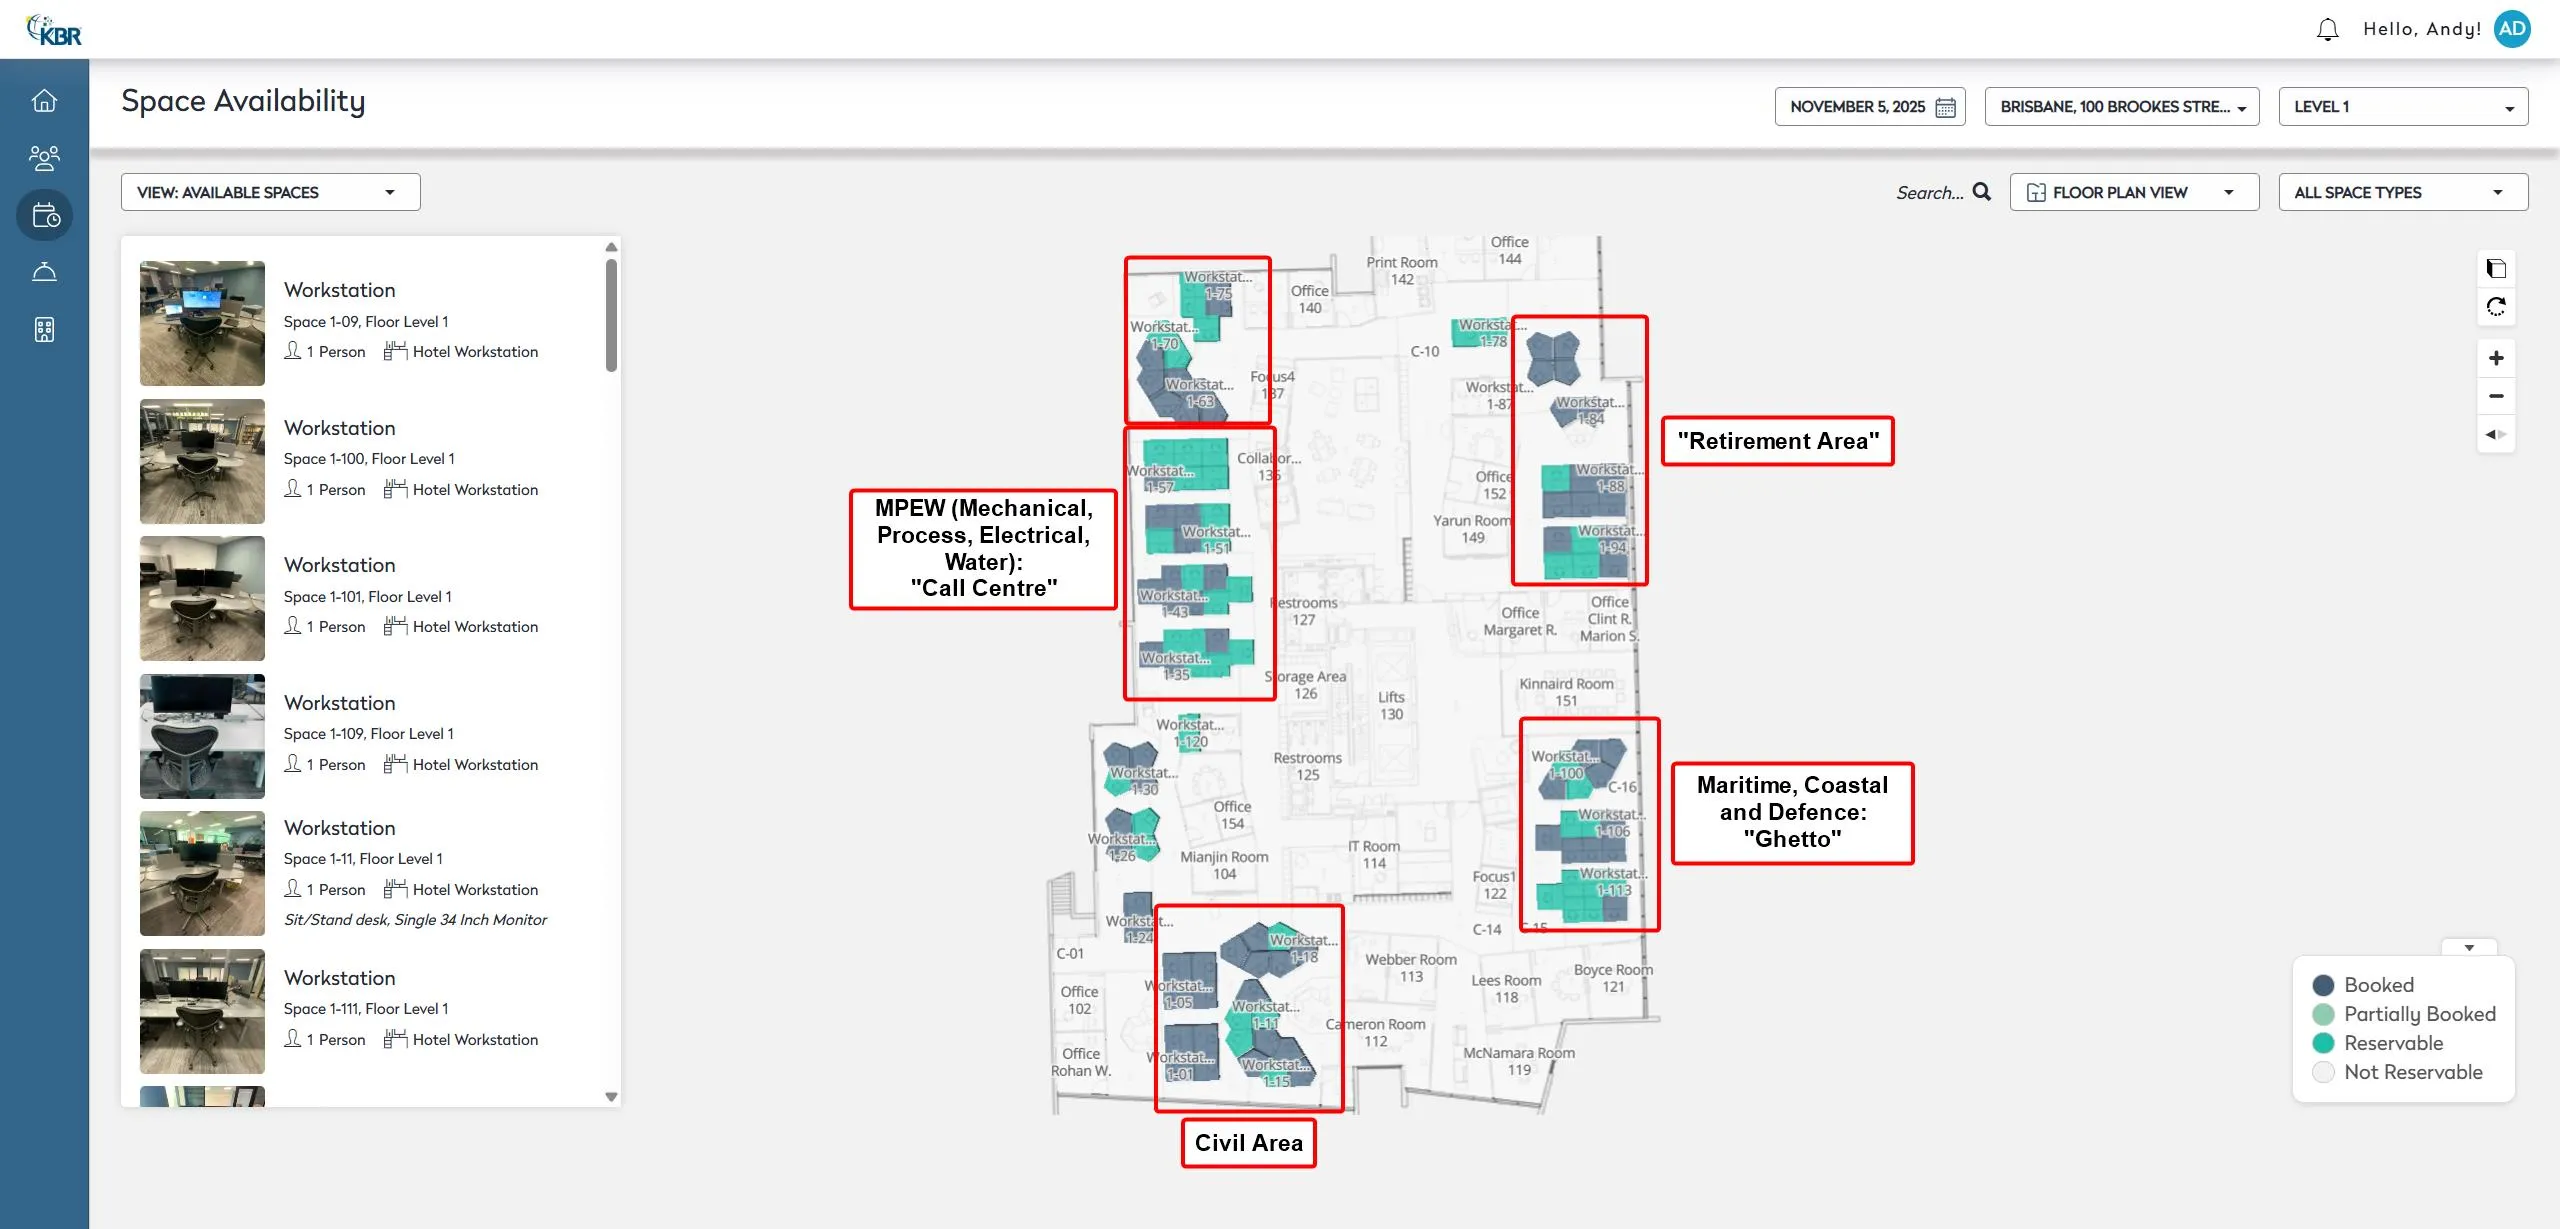Click the Space 1-09 workstation thumbnail

tap(202, 323)
